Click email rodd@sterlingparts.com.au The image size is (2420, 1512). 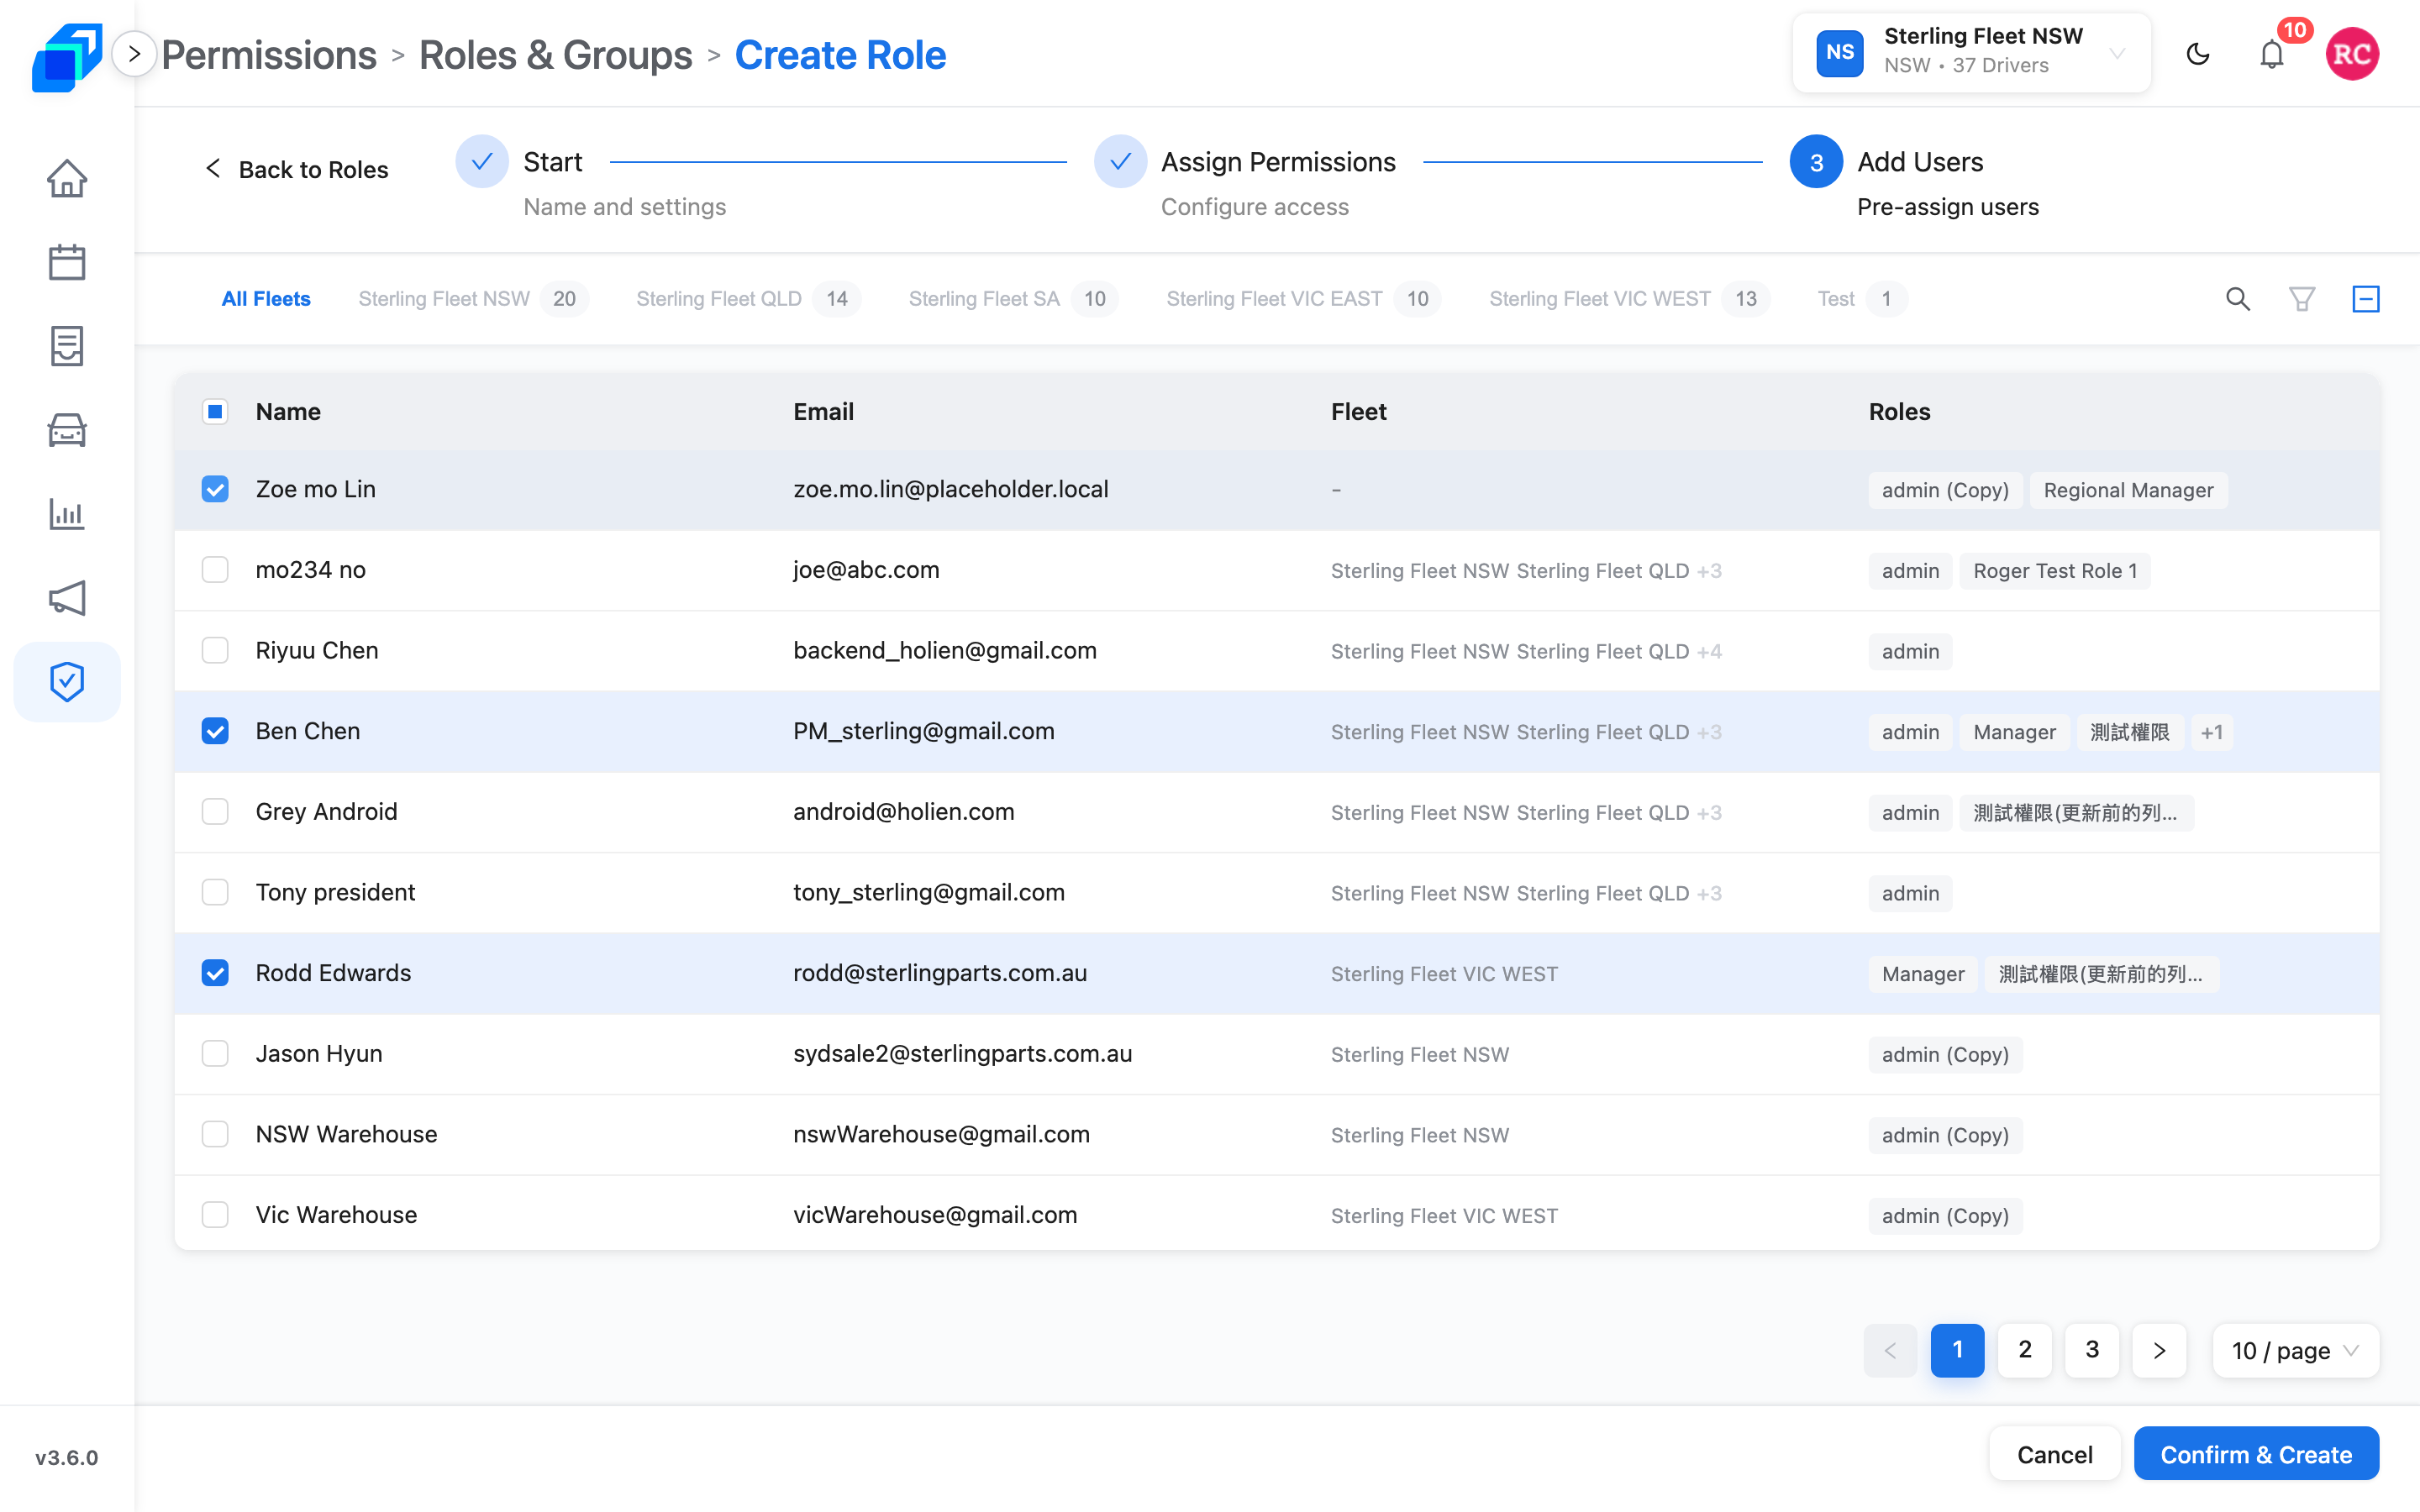[939, 973]
